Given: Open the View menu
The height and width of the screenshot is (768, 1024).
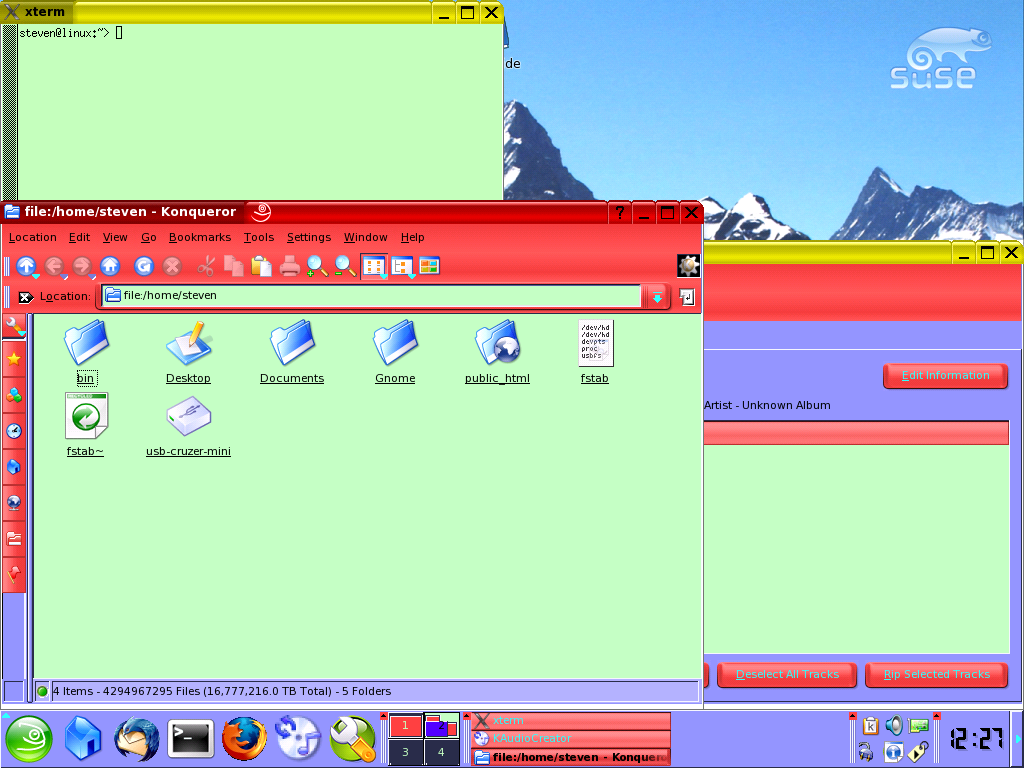Looking at the screenshot, I should [x=115, y=237].
